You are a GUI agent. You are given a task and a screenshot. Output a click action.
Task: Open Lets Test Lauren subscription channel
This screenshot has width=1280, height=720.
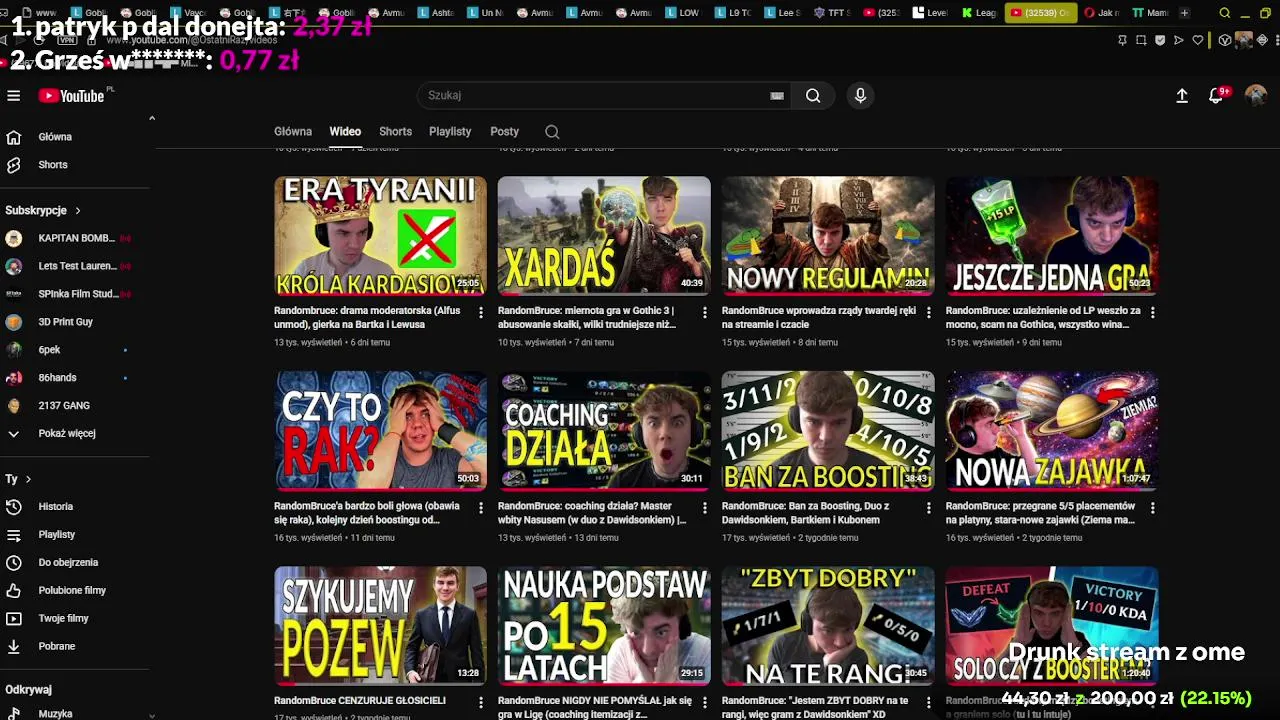pos(77,267)
